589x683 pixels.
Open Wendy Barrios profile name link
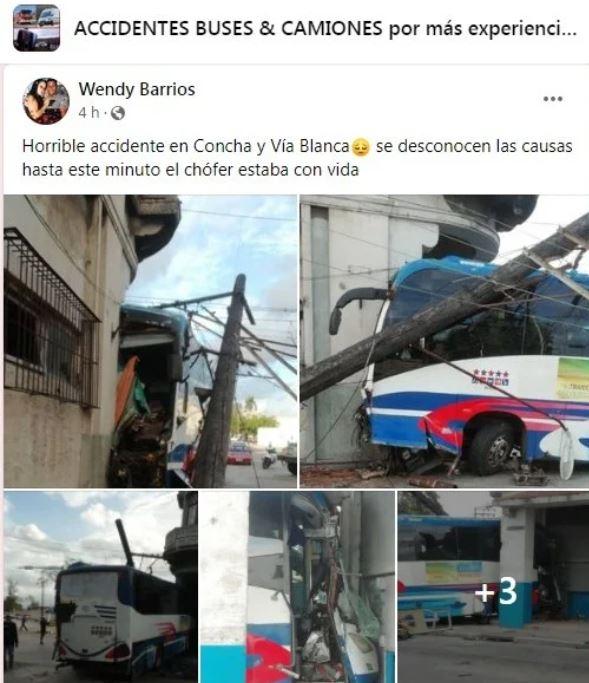(x=137, y=89)
